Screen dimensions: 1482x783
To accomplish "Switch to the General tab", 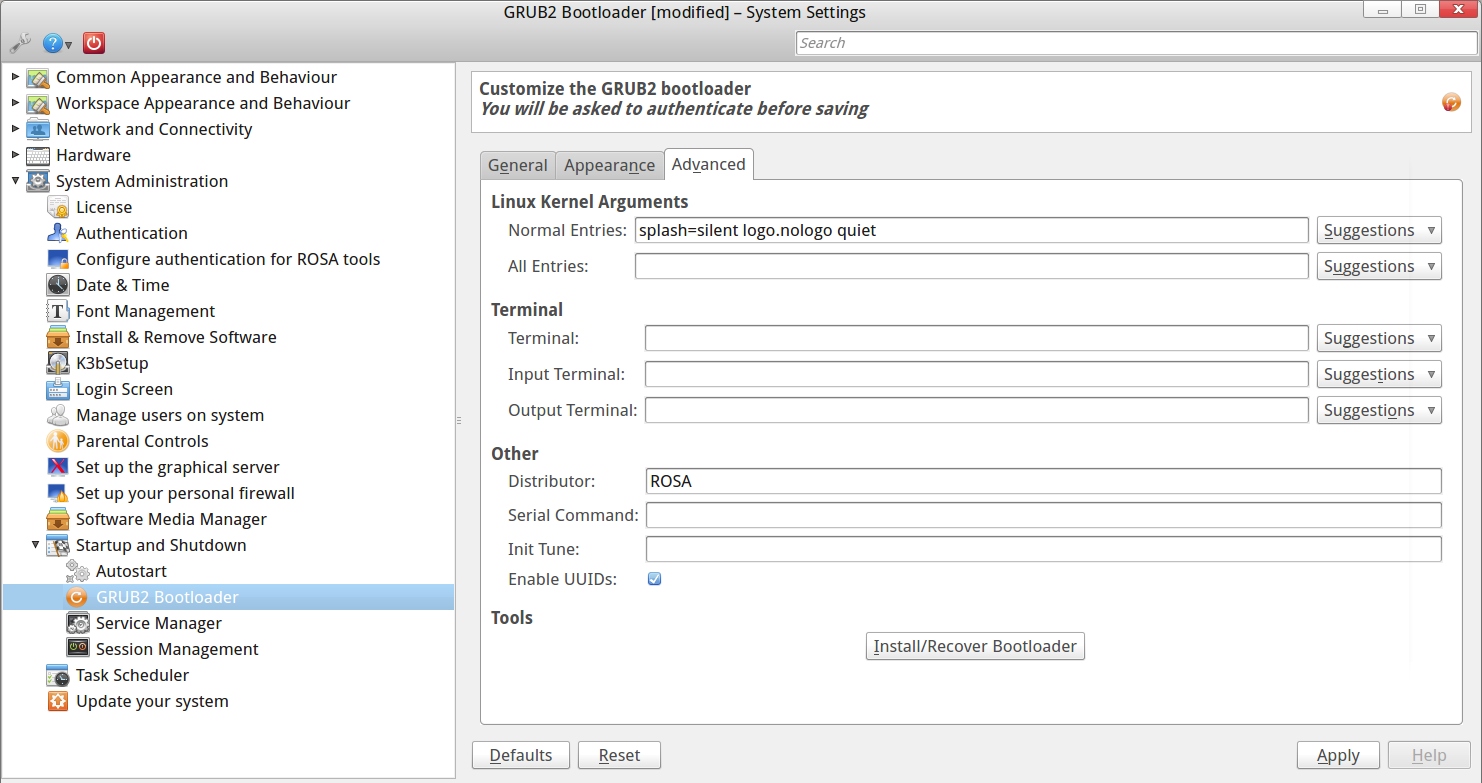I will pyautogui.click(x=517, y=165).
